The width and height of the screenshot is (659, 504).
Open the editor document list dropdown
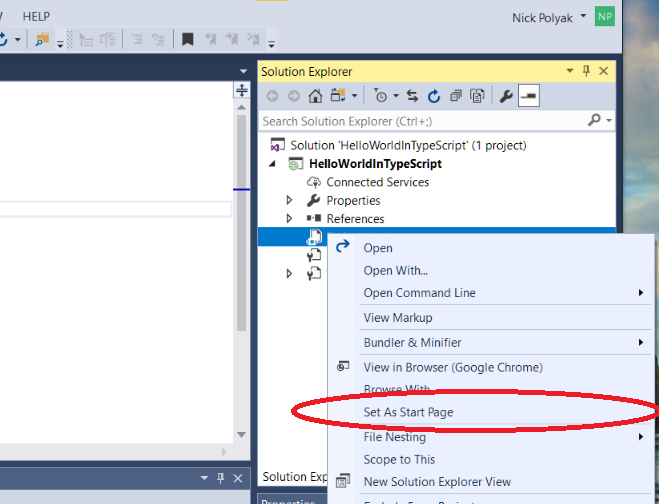coord(243,71)
